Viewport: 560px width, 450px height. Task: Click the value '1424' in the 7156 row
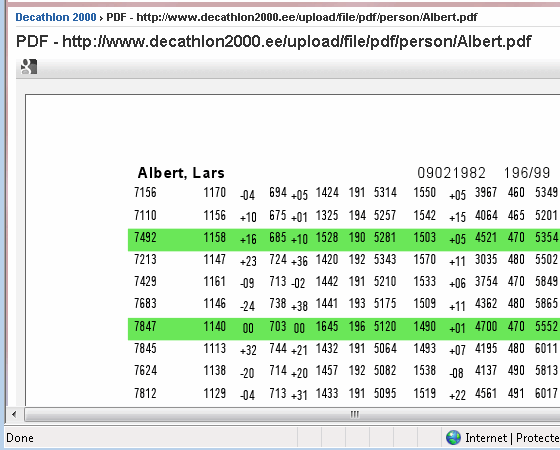pyautogui.click(x=327, y=192)
